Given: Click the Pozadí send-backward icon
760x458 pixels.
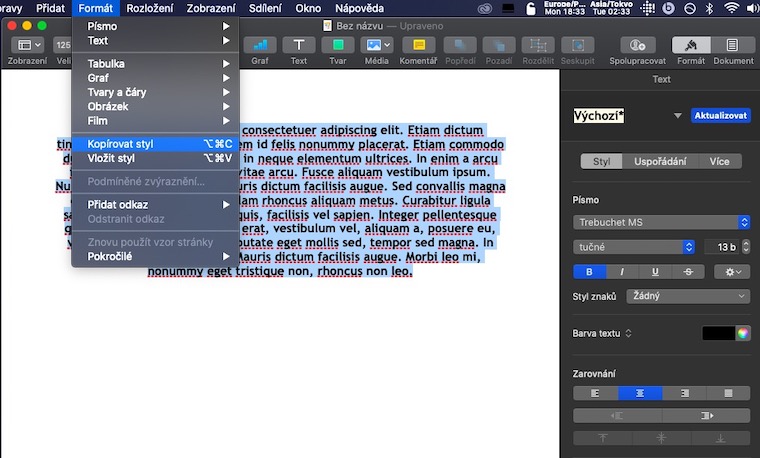Looking at the screenshot, I should click(x=499, y=45).
